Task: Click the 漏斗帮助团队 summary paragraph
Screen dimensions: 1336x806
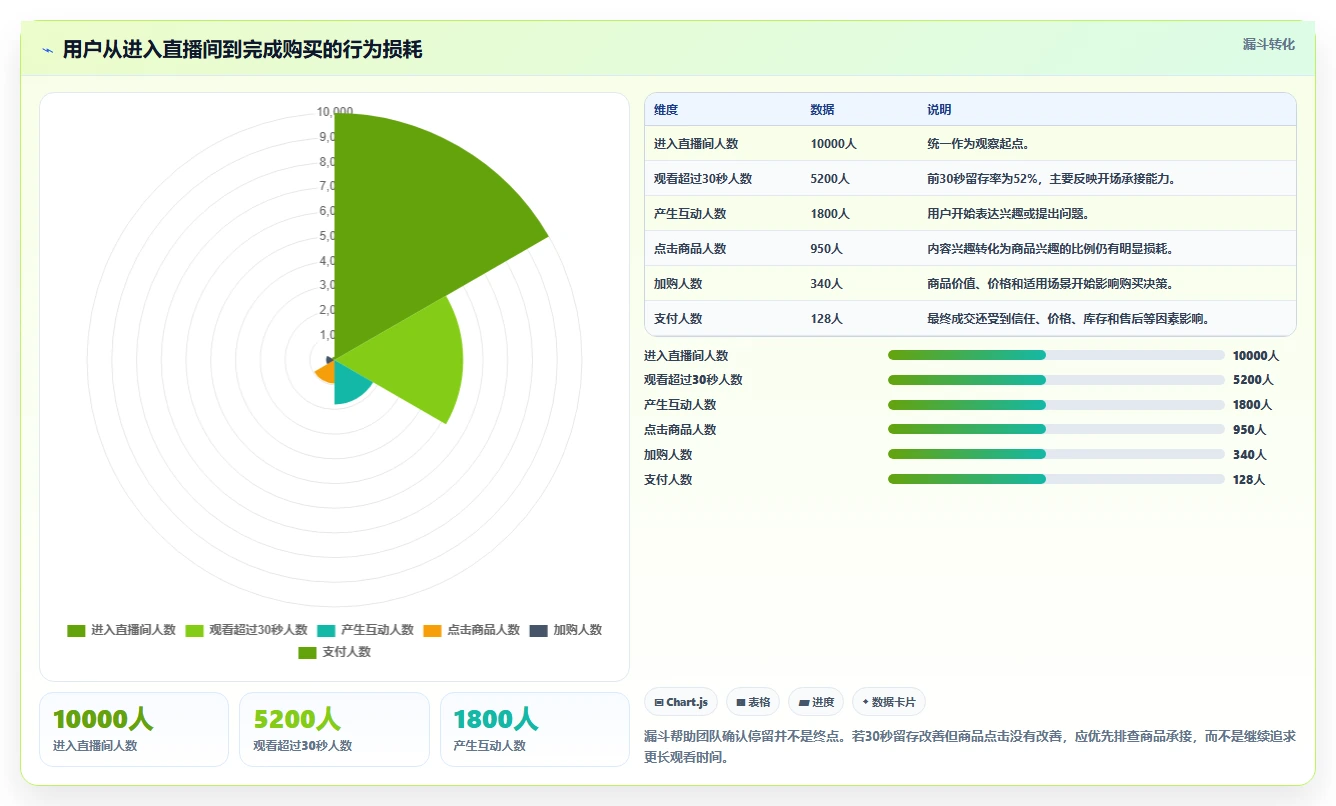Action: point(970,746)
